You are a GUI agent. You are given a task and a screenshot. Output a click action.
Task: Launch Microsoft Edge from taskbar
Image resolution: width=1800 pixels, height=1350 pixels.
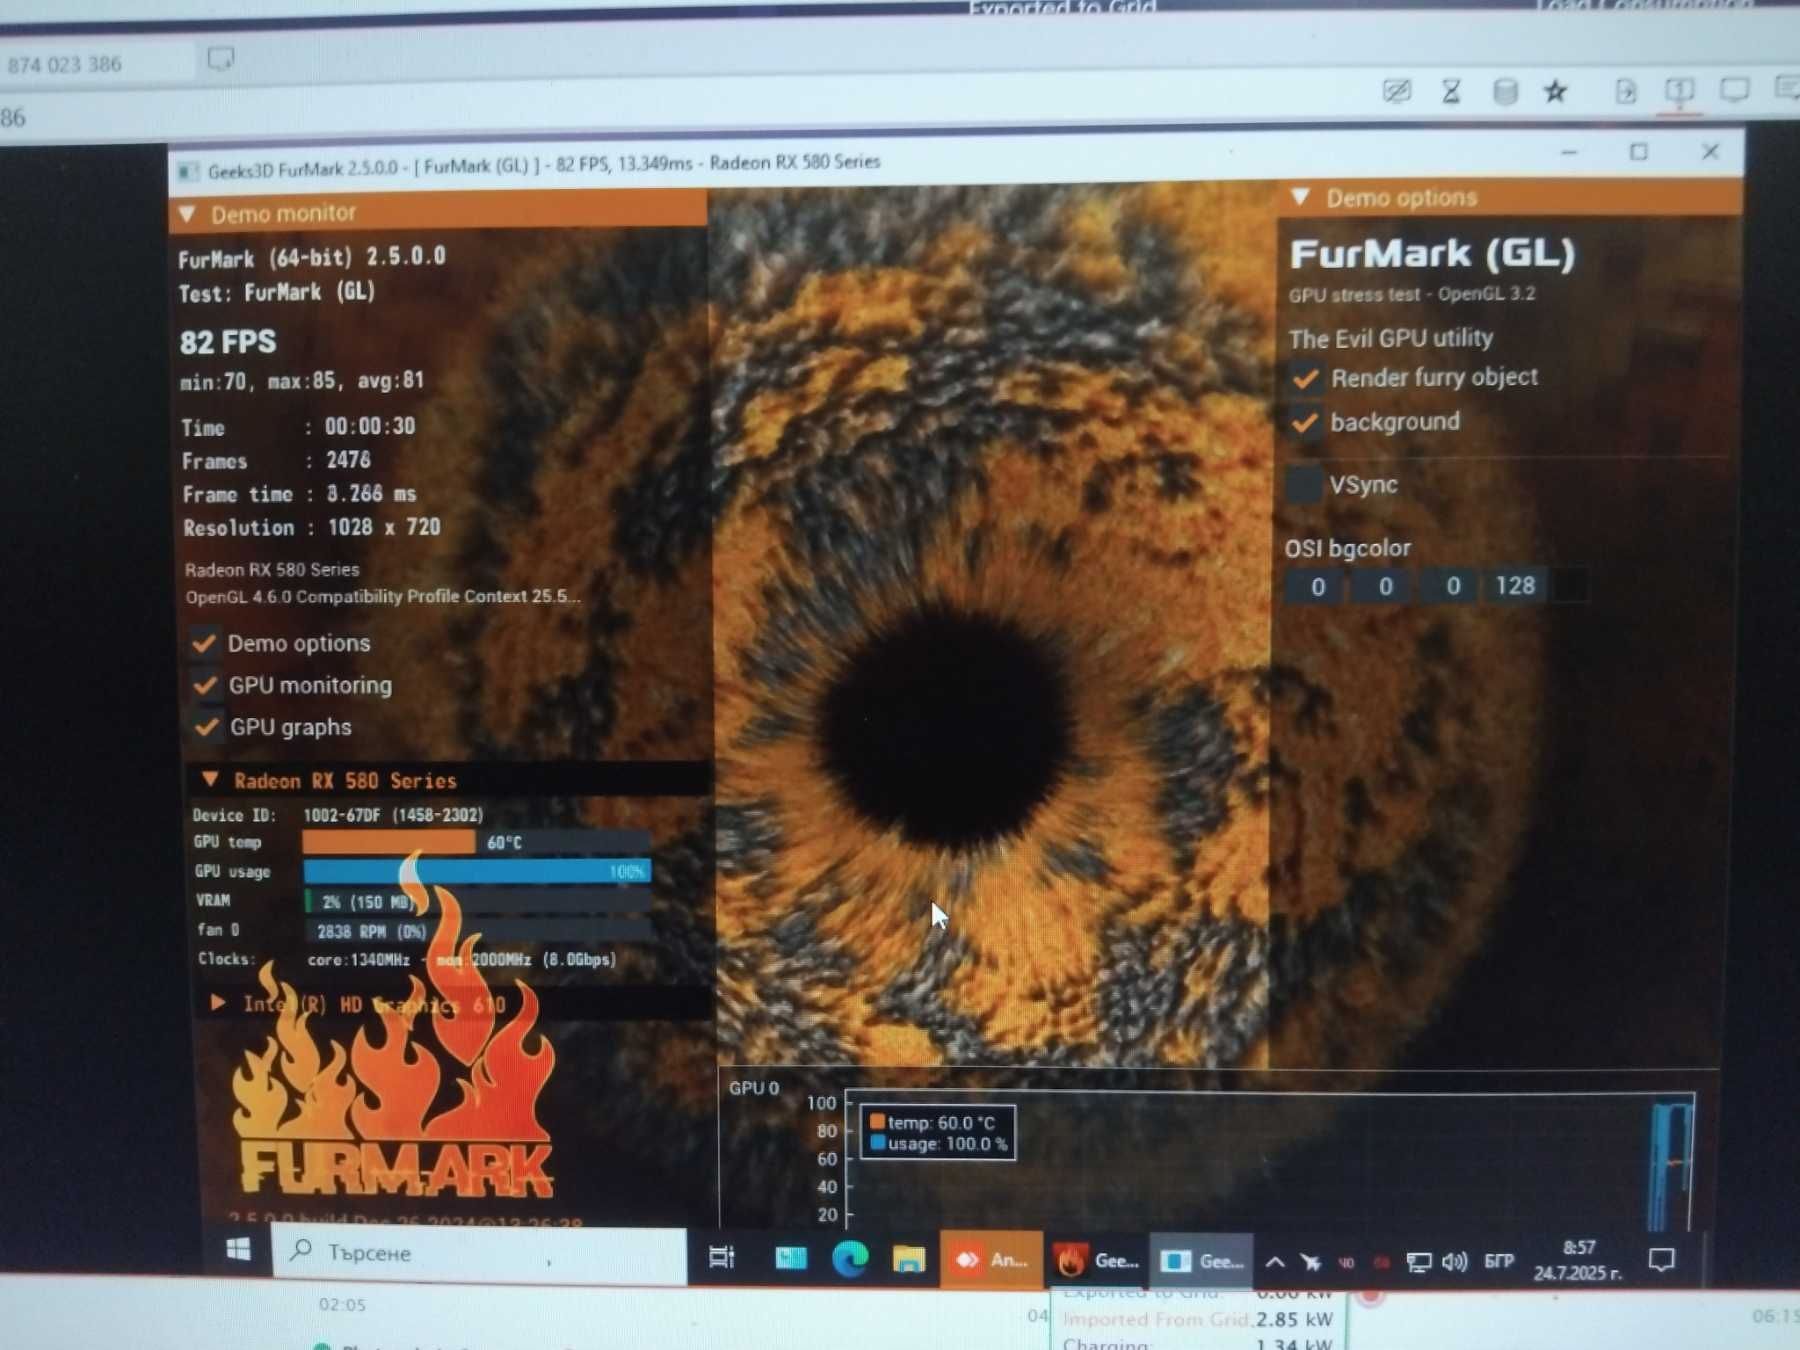point(850,1258)
